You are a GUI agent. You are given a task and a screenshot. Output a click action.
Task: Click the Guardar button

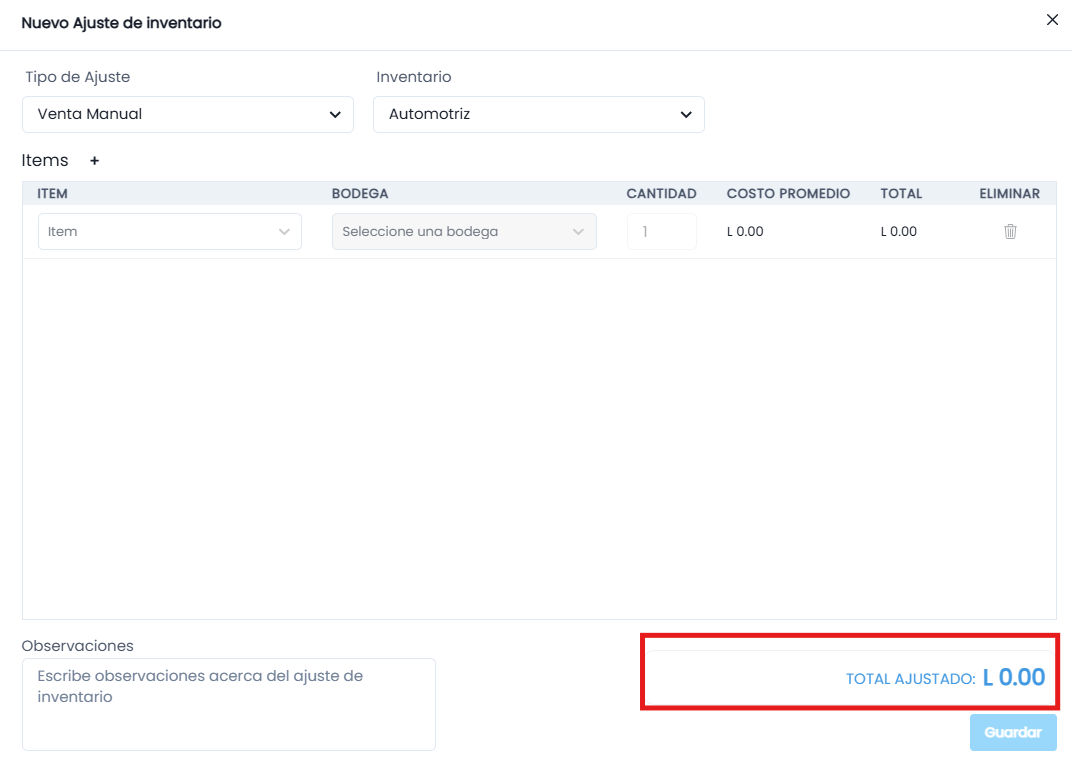point(1013,733)
